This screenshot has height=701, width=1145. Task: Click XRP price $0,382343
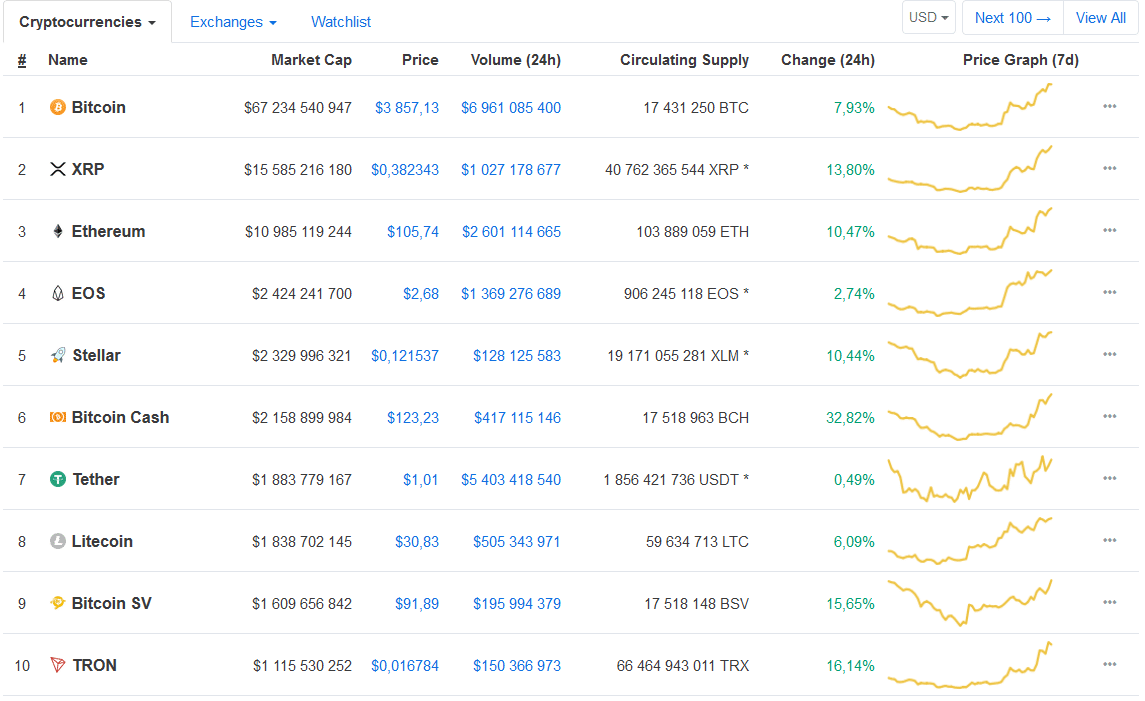[405, 170]
